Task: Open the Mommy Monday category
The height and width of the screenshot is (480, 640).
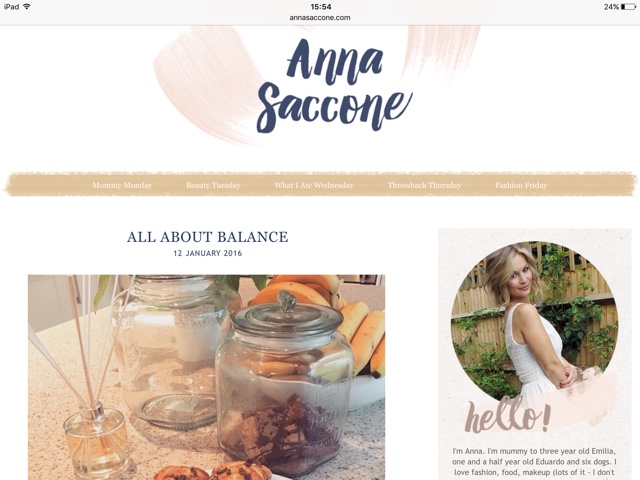Action: coord(122,185)
